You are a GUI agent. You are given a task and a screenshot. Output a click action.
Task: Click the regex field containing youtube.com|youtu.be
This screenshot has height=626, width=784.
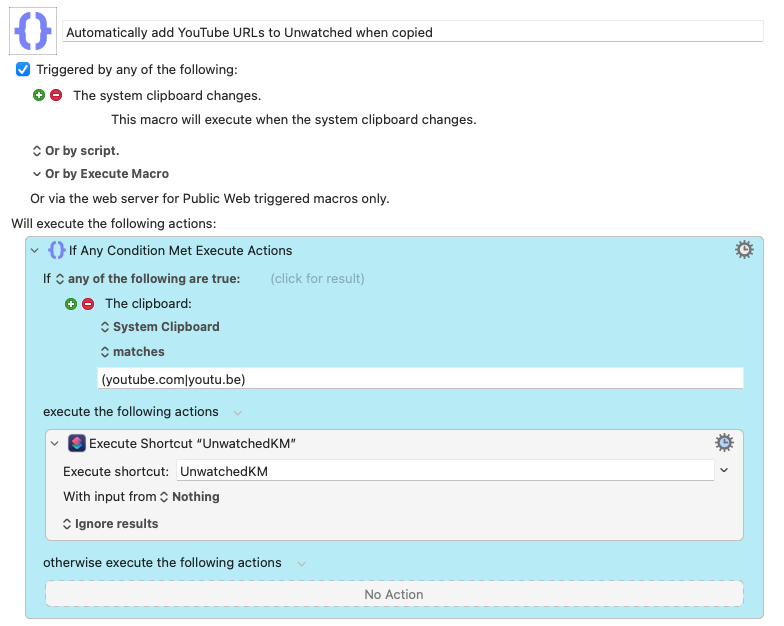[420, 379]
